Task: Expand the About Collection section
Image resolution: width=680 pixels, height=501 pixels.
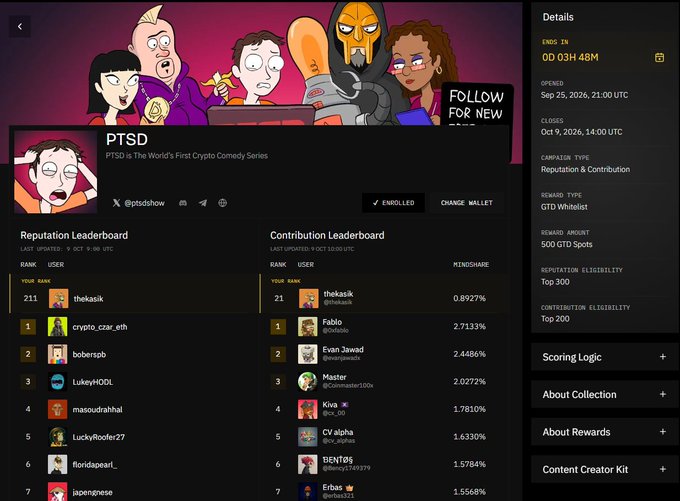Action: pyautogui.click(x=604, y=394)
